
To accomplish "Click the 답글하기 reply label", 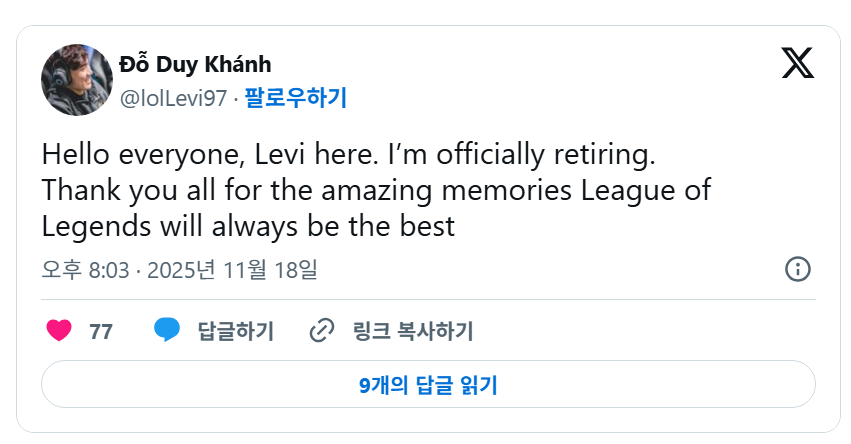I will tap(235, 331).
